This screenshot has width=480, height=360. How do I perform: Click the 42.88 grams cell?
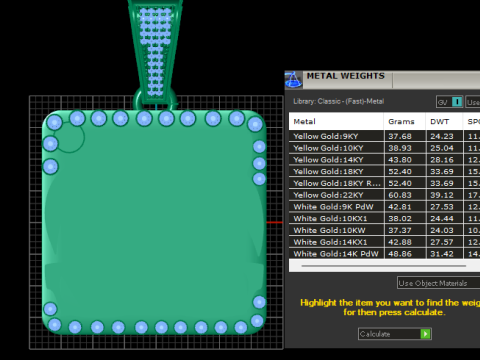pos(405,242)
